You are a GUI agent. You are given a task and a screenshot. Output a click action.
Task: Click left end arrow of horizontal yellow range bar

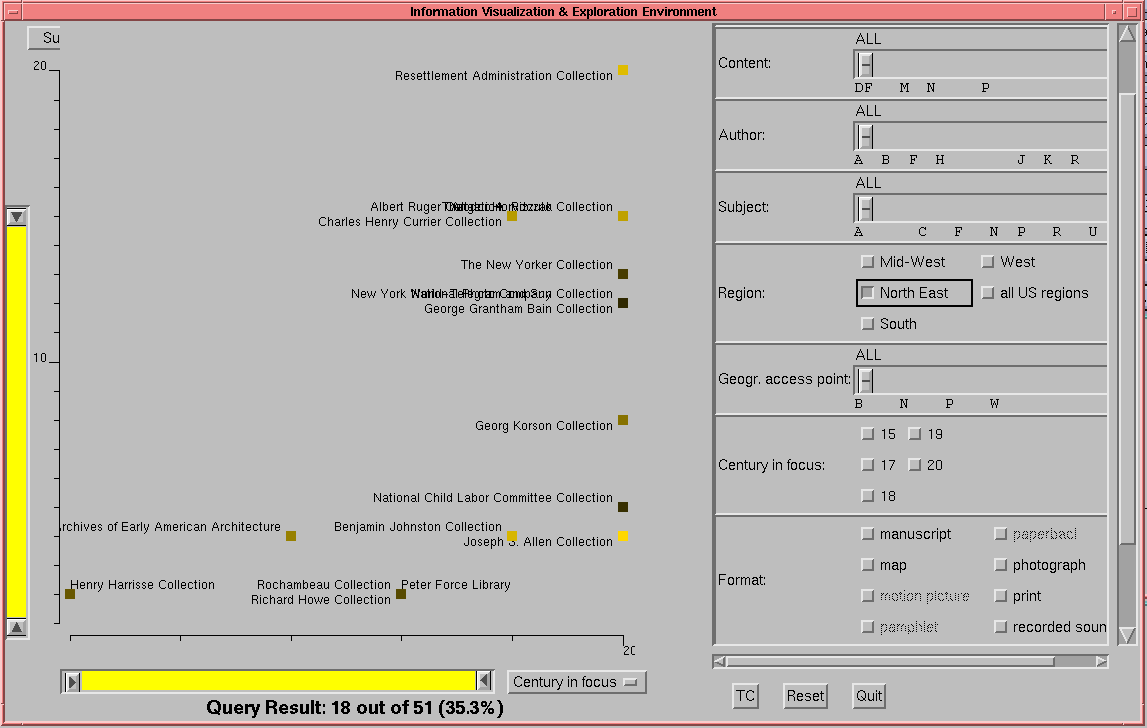(72, 682)
